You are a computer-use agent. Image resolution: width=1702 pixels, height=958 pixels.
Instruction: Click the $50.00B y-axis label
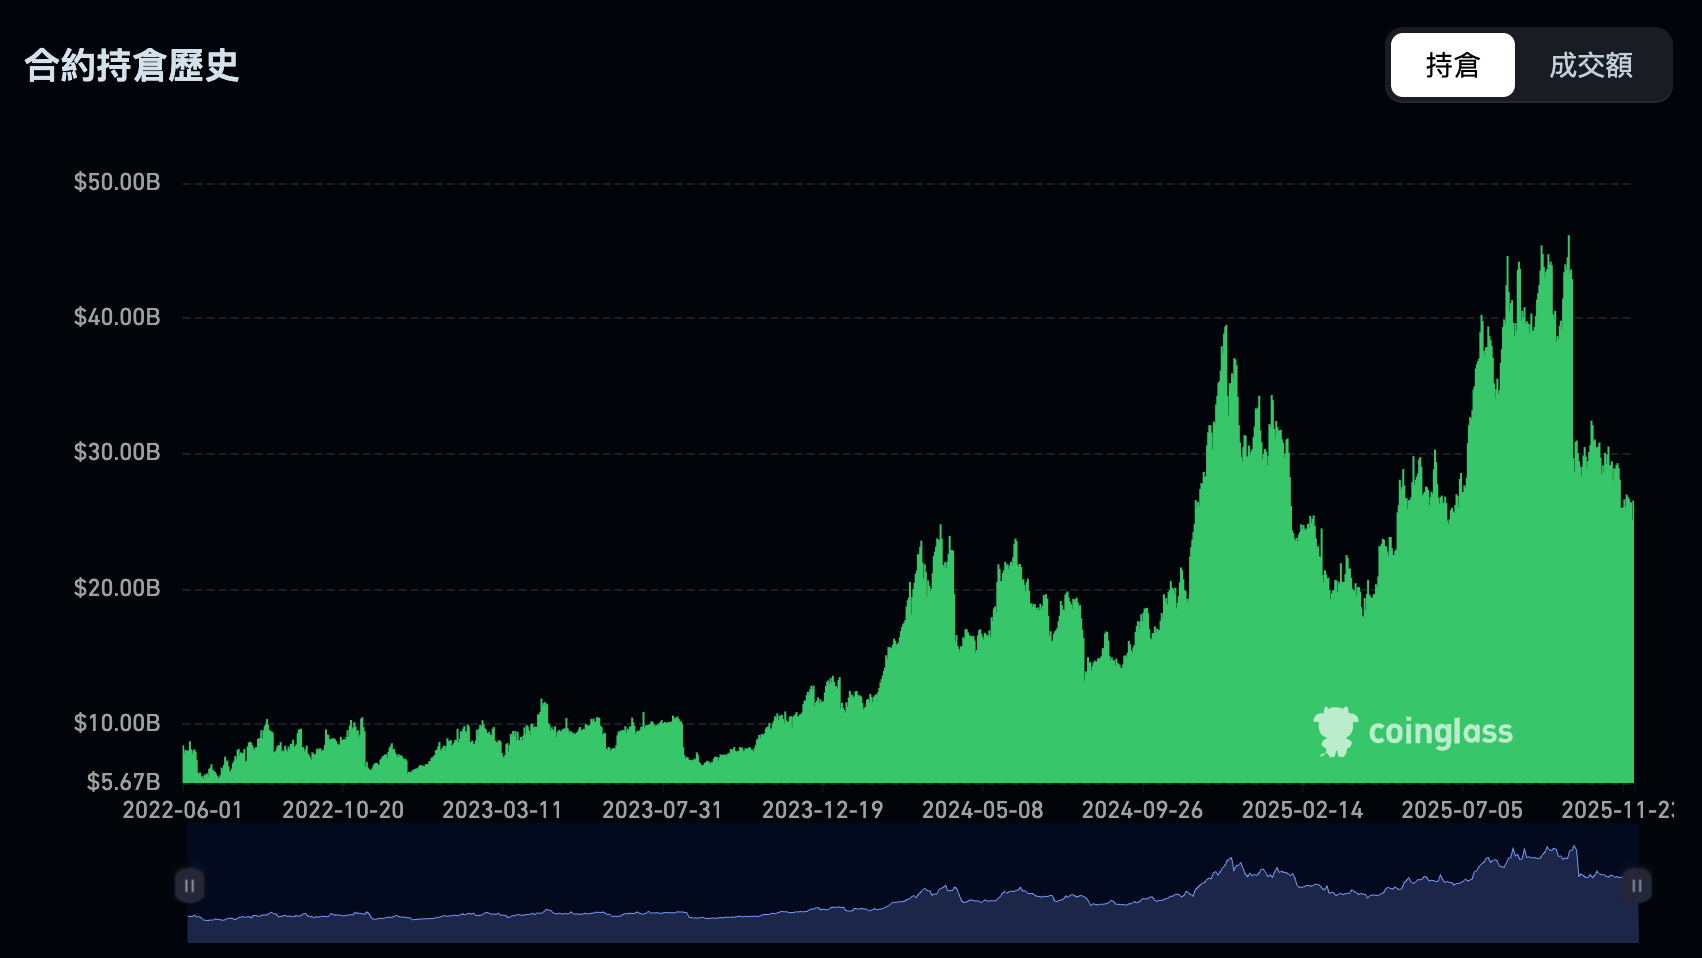(x=116, y=182)
